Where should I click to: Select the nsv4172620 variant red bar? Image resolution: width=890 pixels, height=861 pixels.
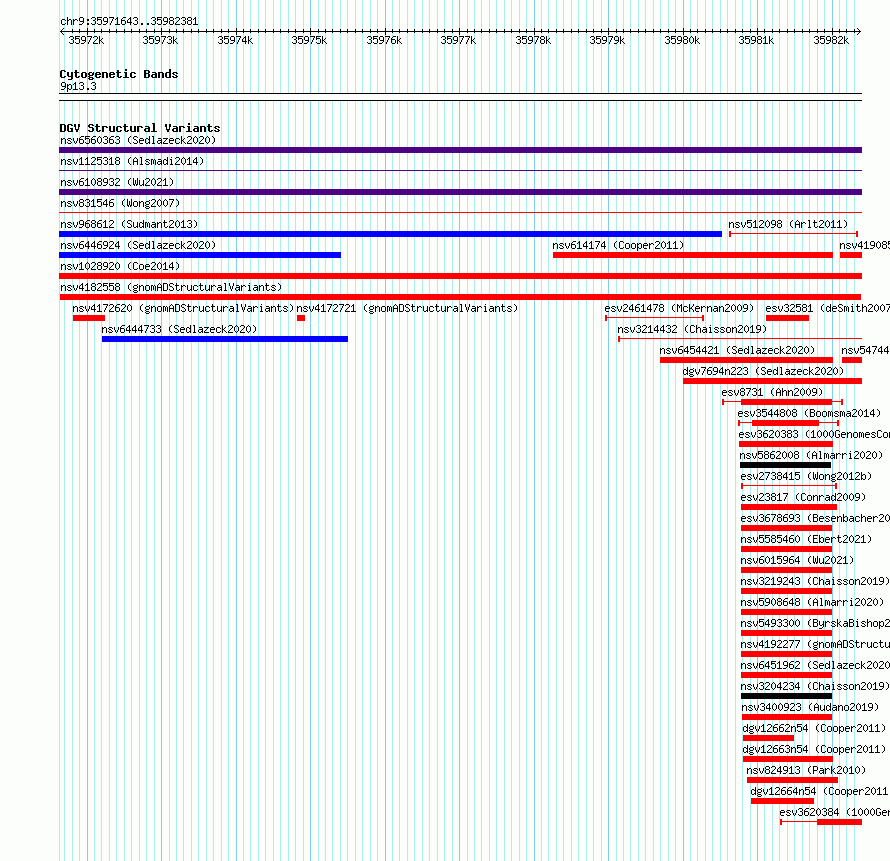click(89, 318)
